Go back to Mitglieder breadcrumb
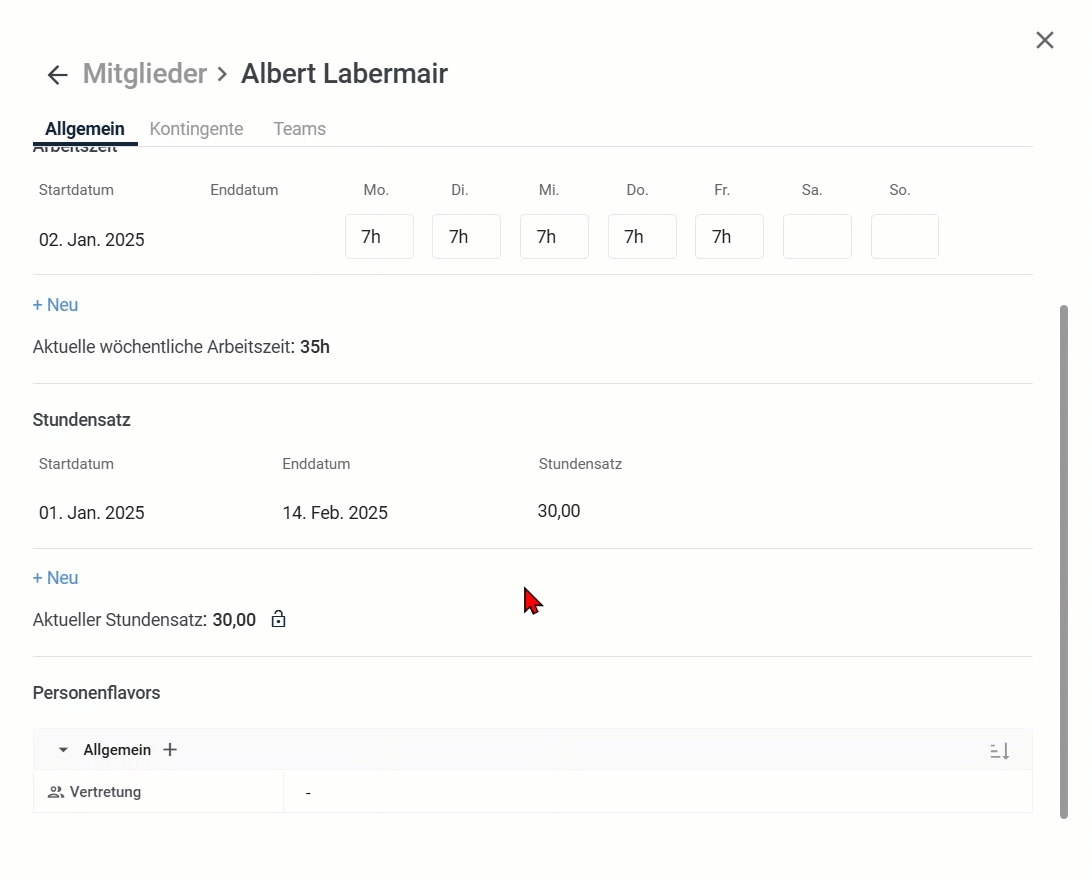The image size is (1092, 880). pos(145,74)
